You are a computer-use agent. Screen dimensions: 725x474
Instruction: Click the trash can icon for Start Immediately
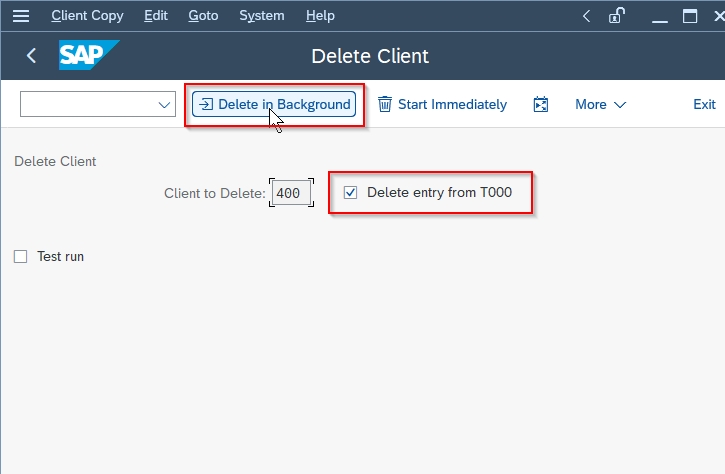(x=385, y=105)
